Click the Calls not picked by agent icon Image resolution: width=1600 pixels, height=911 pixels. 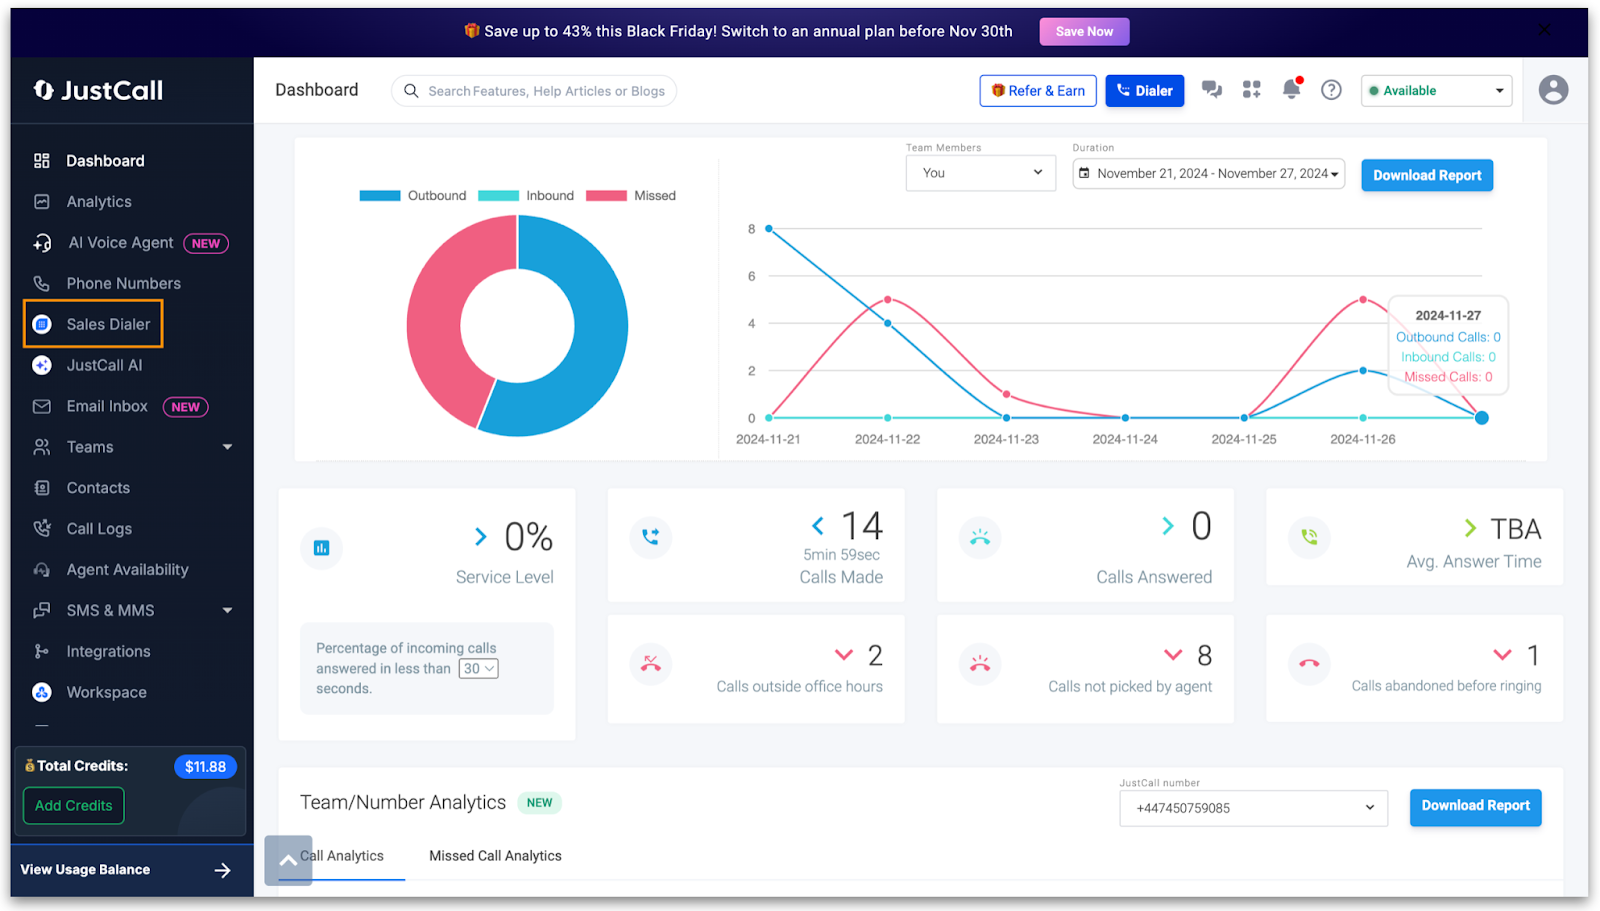980,663
